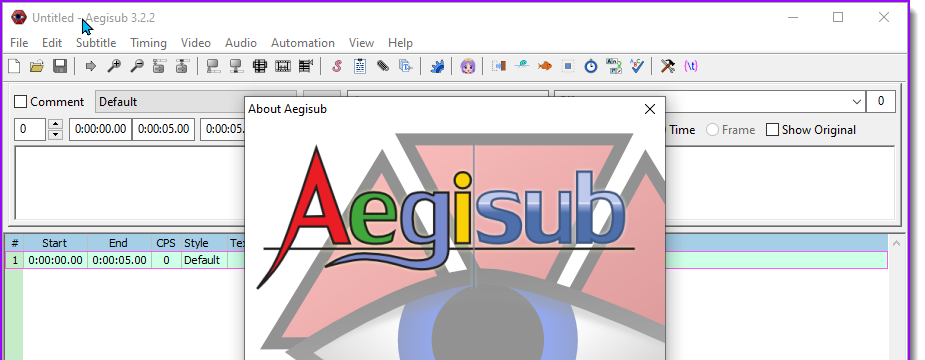Screen dimensions: 925x360
Task: Open the Properties clipboard icon
Action: (360, 66)
